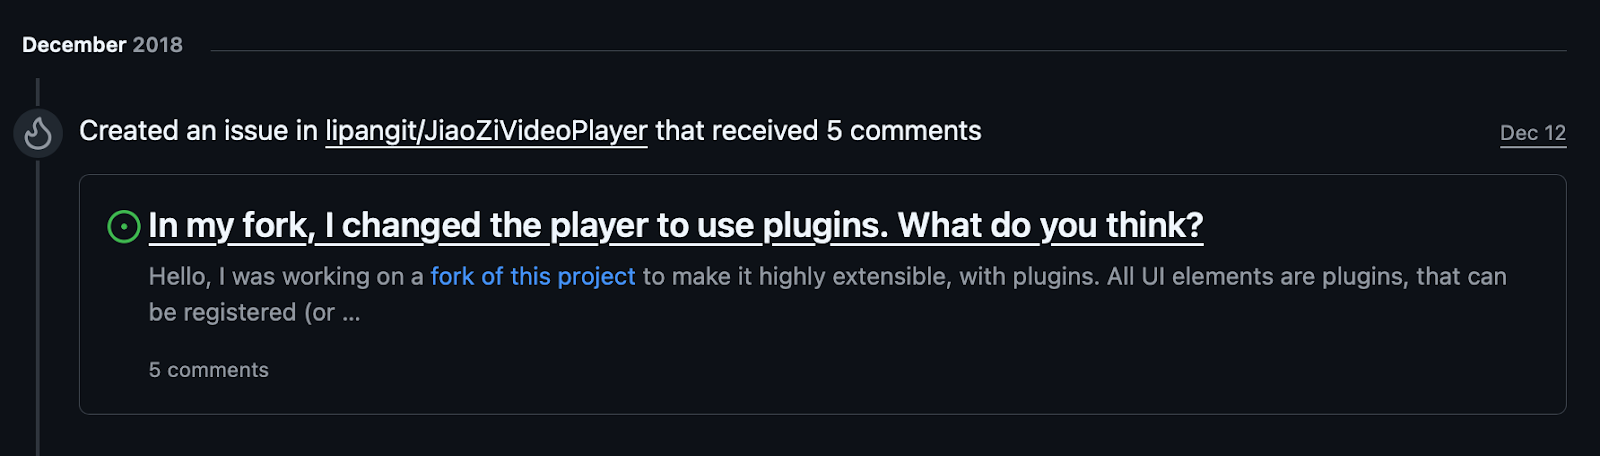Viewport: 1600px width, 456px height.
Task: Click the 'Hello, I was working on a' text
Action: coord(286,277)
